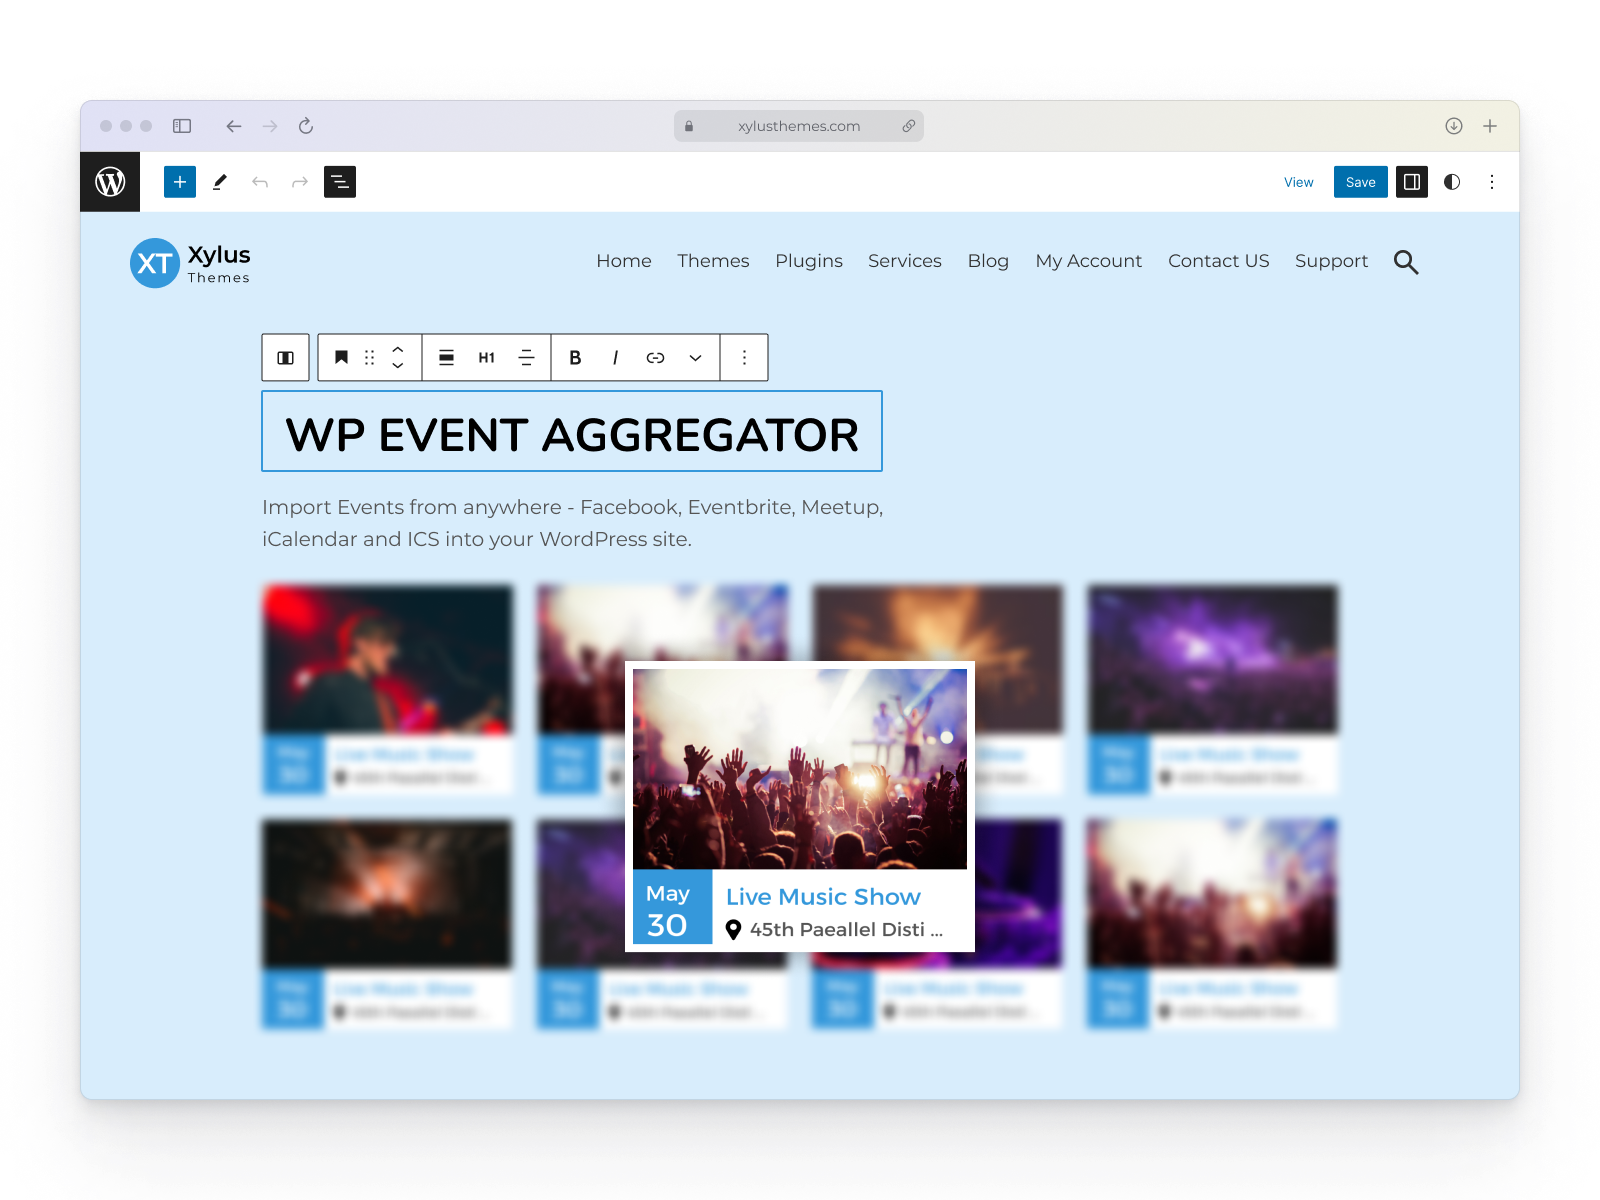
Task: Open the site search magnifier icon
Action: point(1406,262)
